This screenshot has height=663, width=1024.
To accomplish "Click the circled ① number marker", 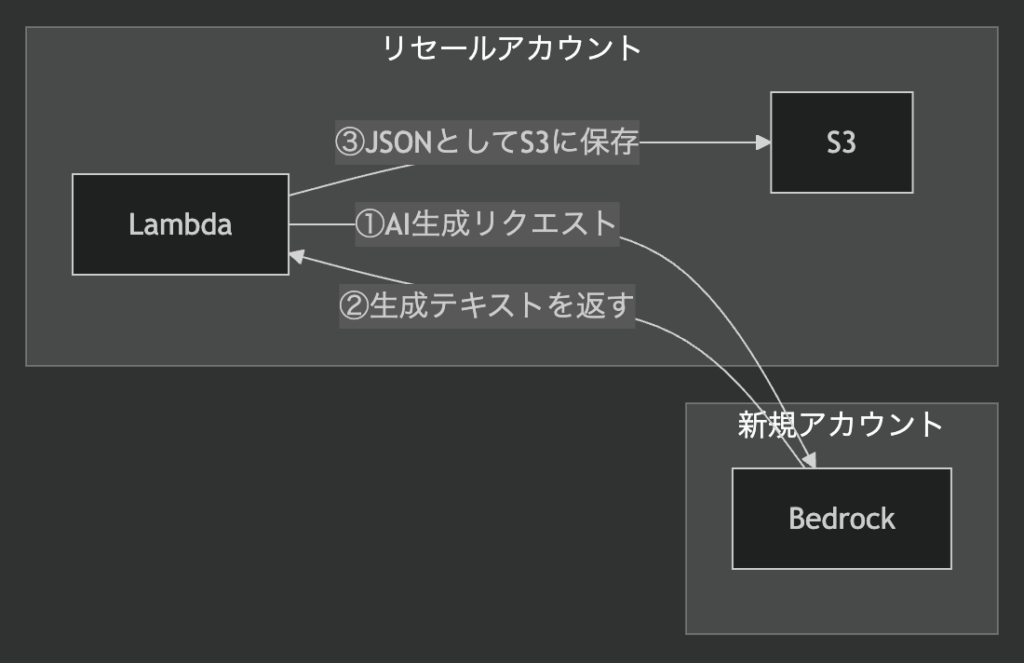I will [369, 224].
